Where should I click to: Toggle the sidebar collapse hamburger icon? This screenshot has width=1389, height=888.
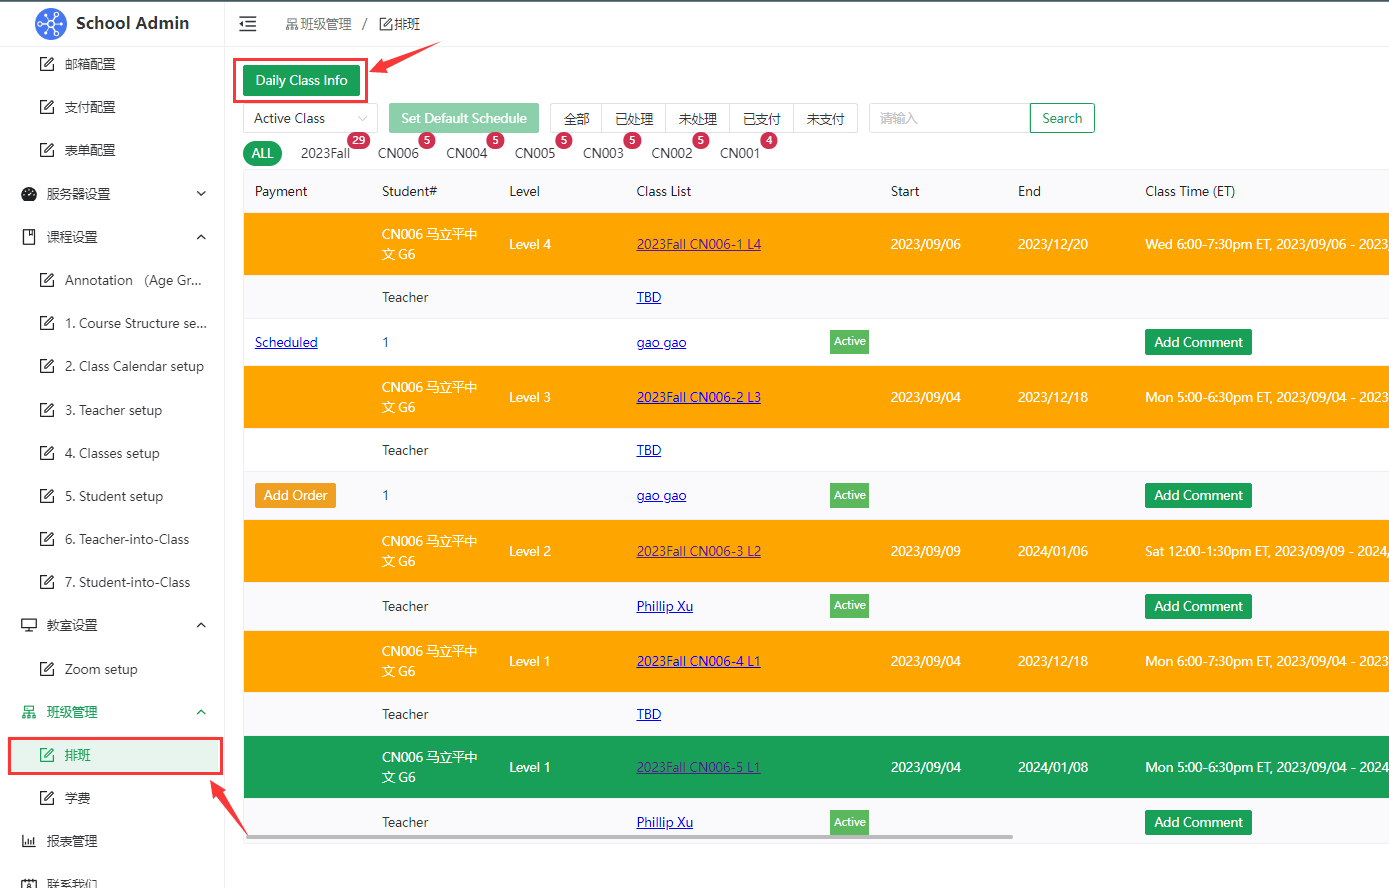click(x=248, y=24)
